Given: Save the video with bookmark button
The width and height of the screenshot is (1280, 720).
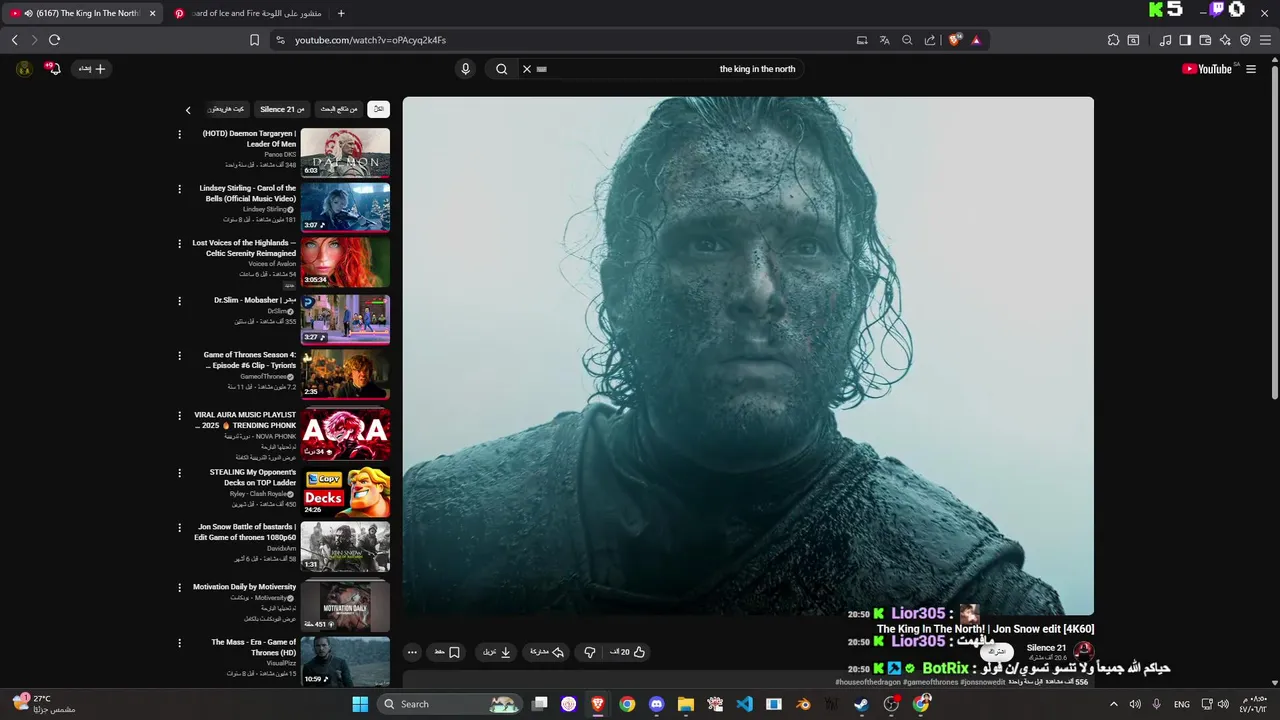Looking at the screenshot, I should tap(447, 652).
